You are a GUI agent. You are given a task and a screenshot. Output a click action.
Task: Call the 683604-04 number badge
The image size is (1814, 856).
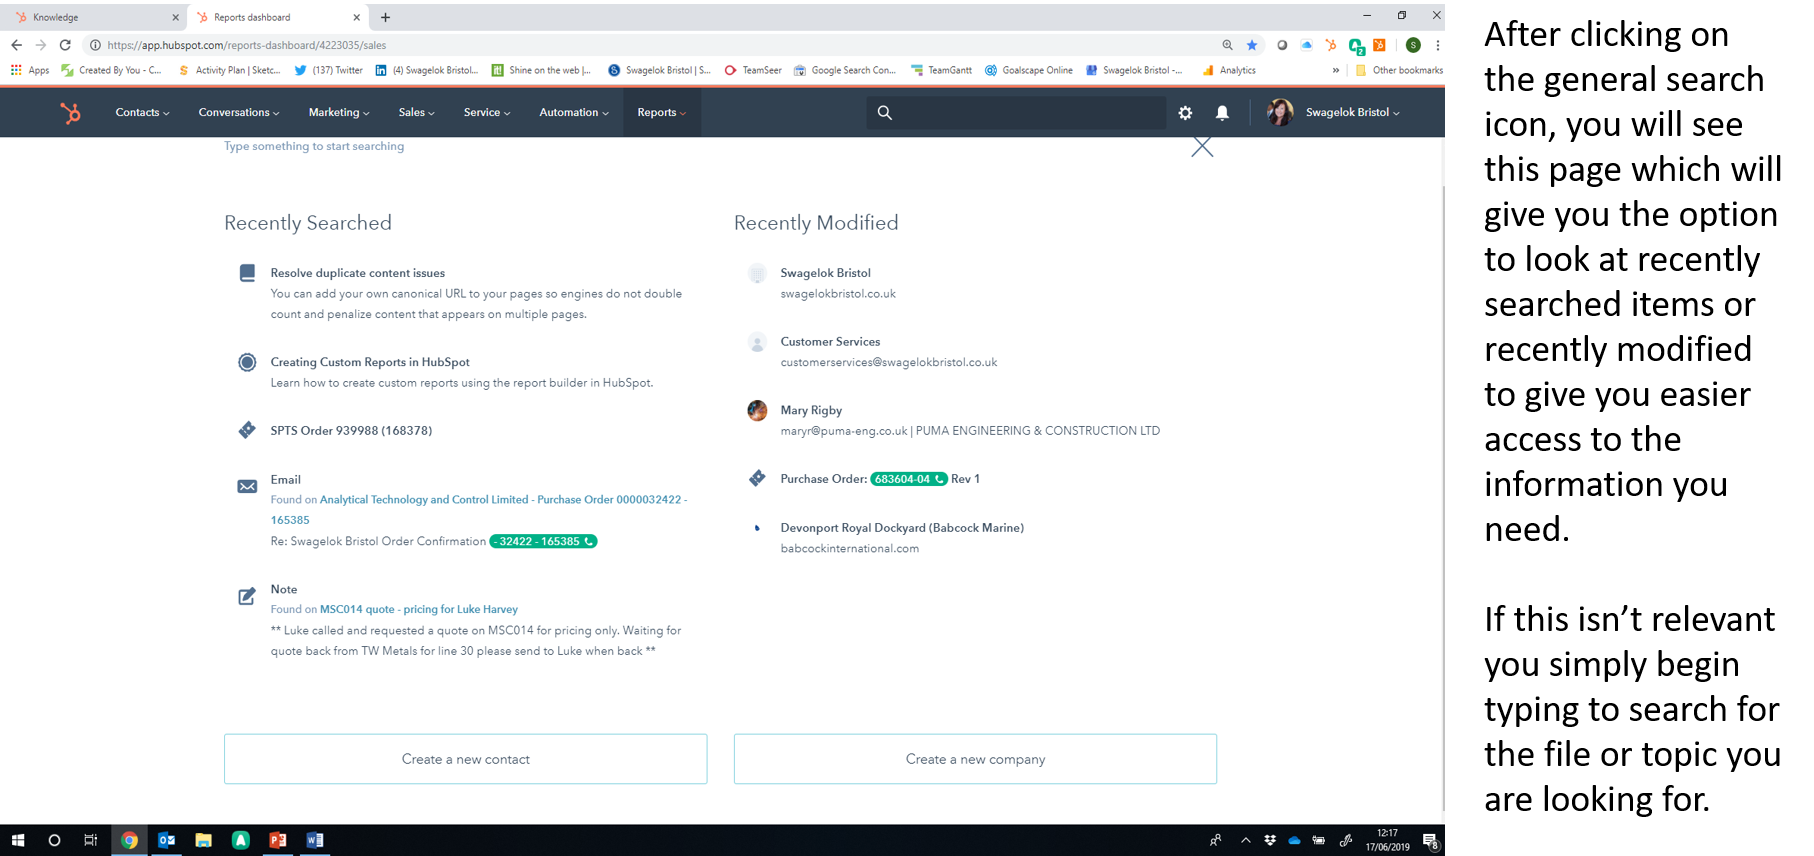click(x=909, y=479)
